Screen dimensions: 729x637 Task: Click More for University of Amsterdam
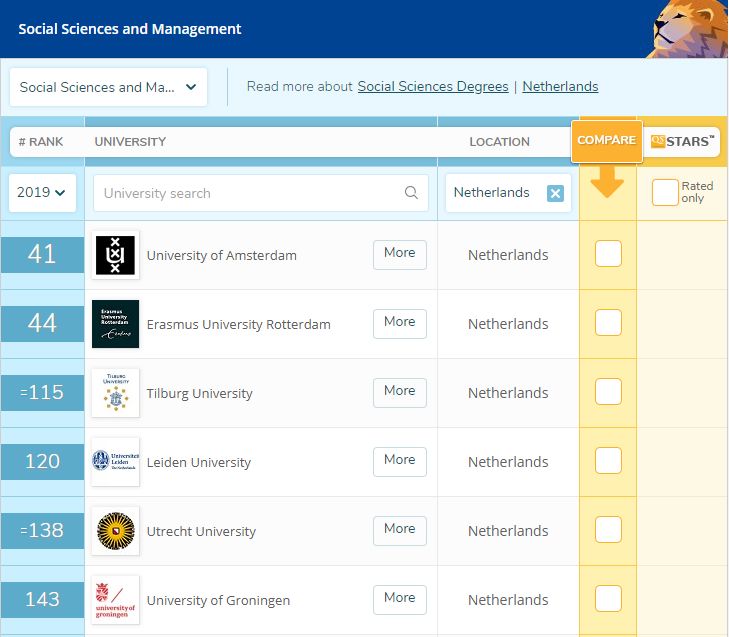click(x=400, y=254)
